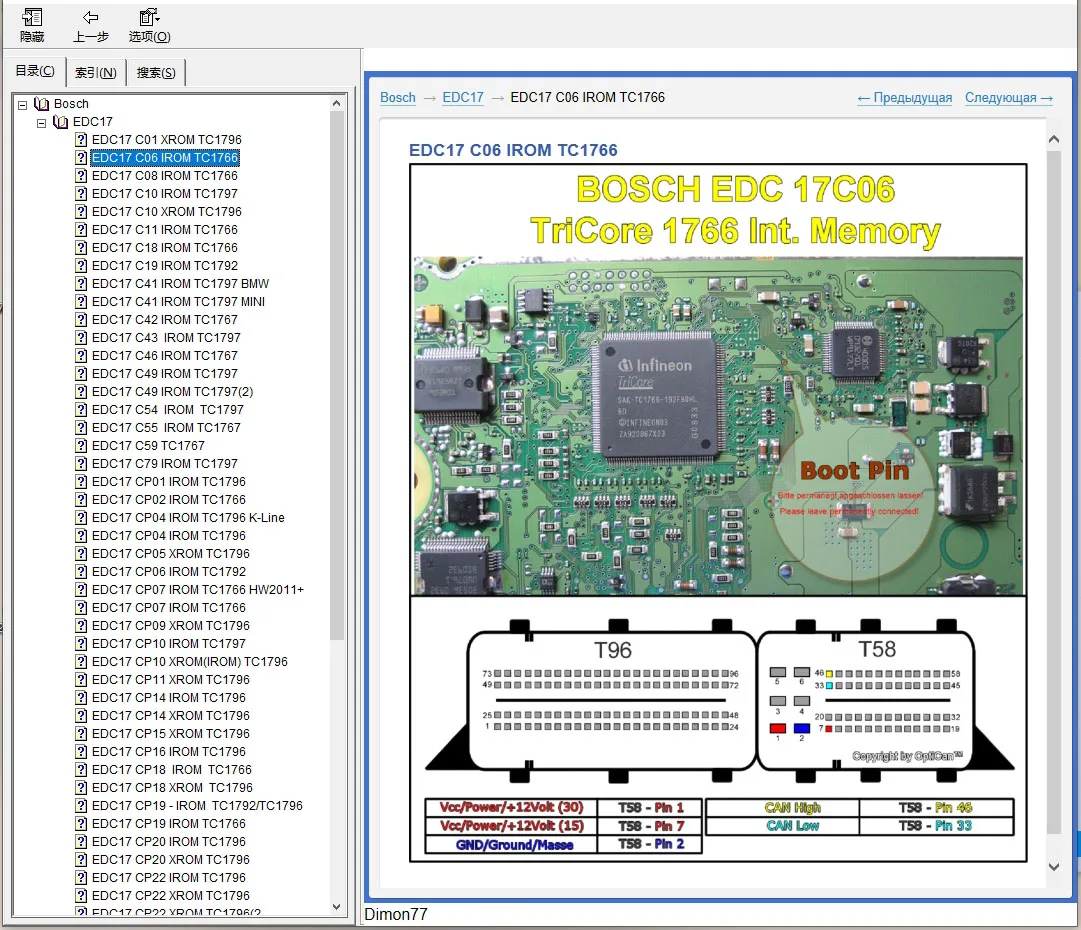The width and height of the screenshot is (1081, 930).
Task: Switch to the Index (索引) tab
Action: coord(96,72)
